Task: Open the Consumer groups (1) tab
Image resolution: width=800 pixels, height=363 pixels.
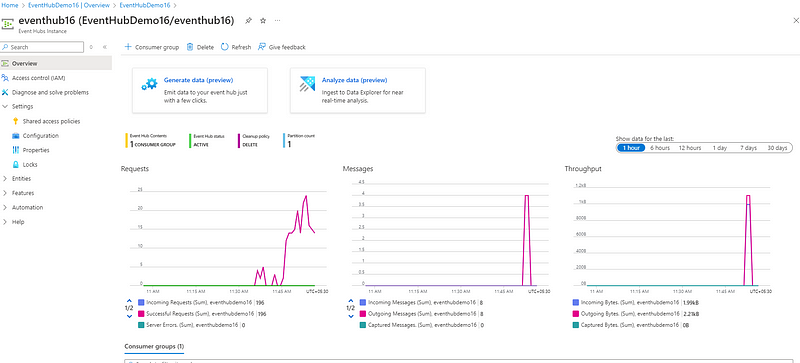Action: (x=154, y=346)
